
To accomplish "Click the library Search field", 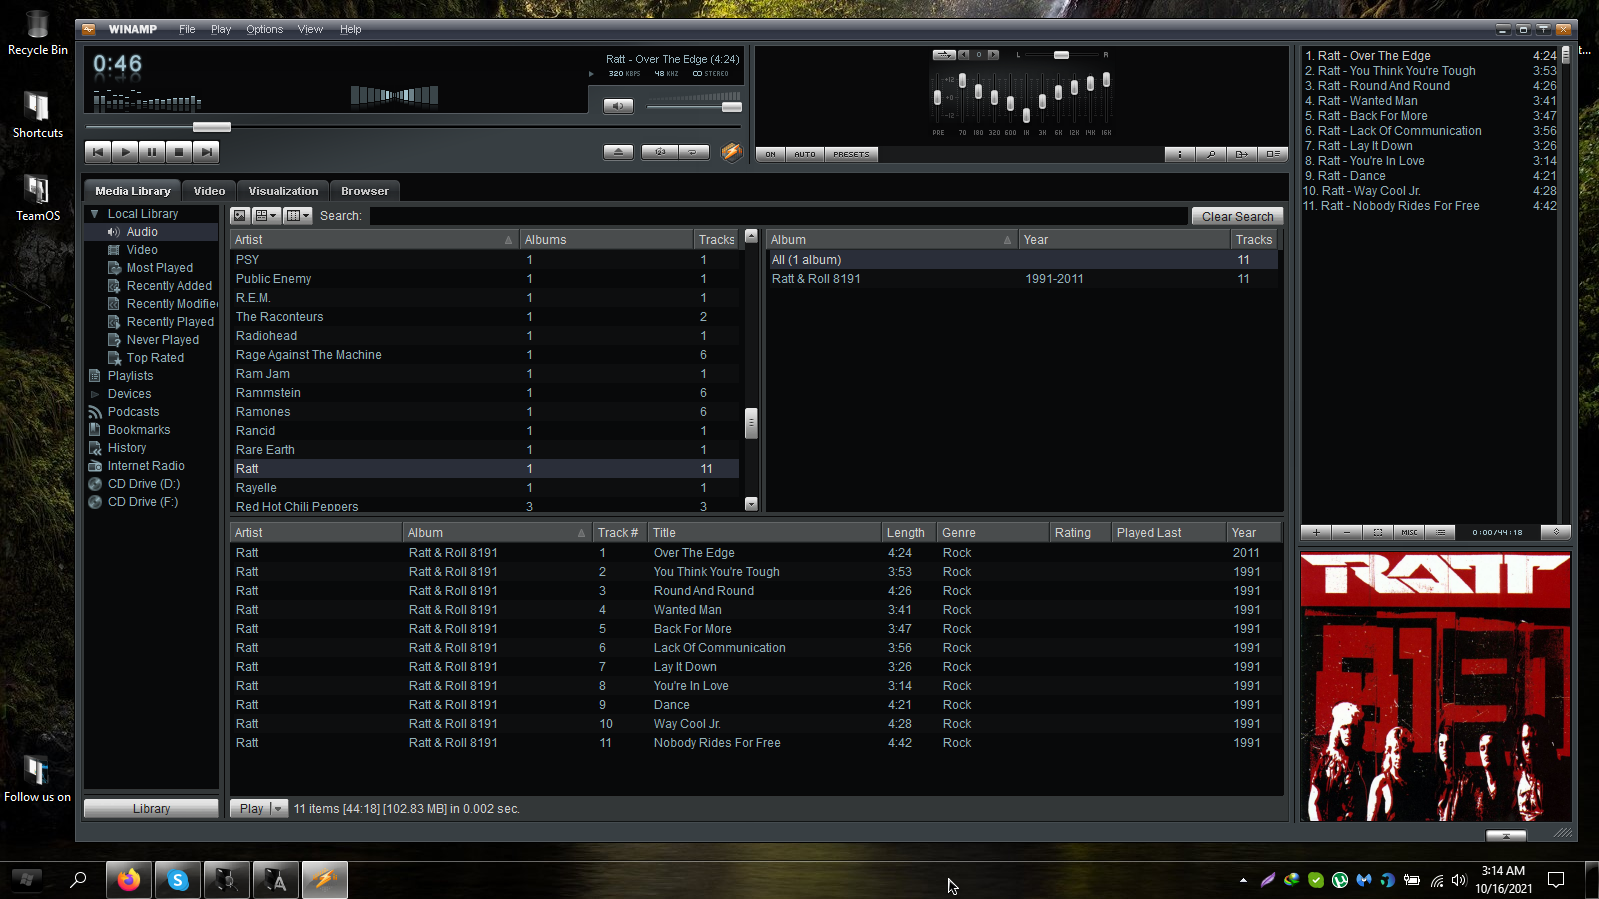I will point(777,216).
